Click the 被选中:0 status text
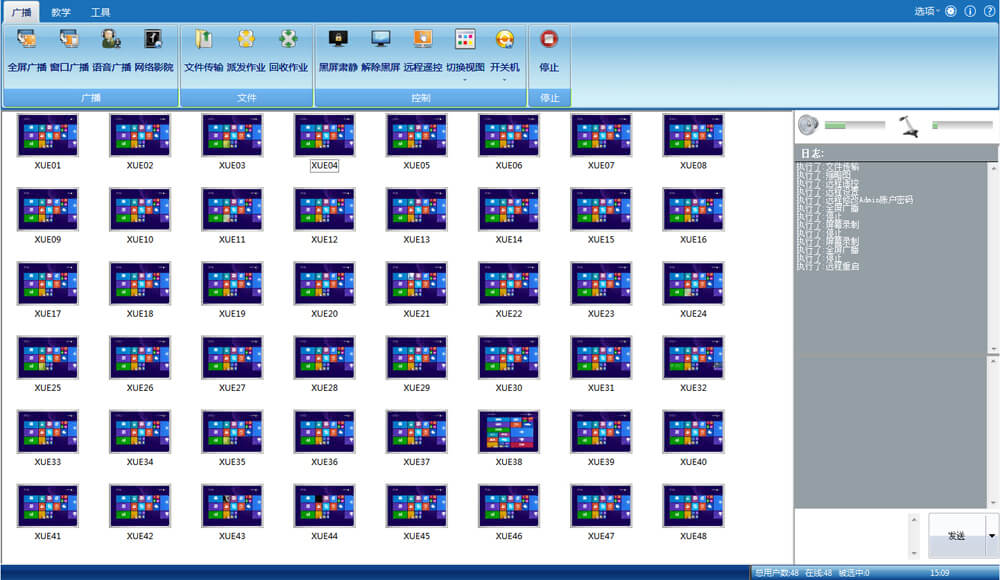The width and height of the screenshot is (1000, 580). 854,573
